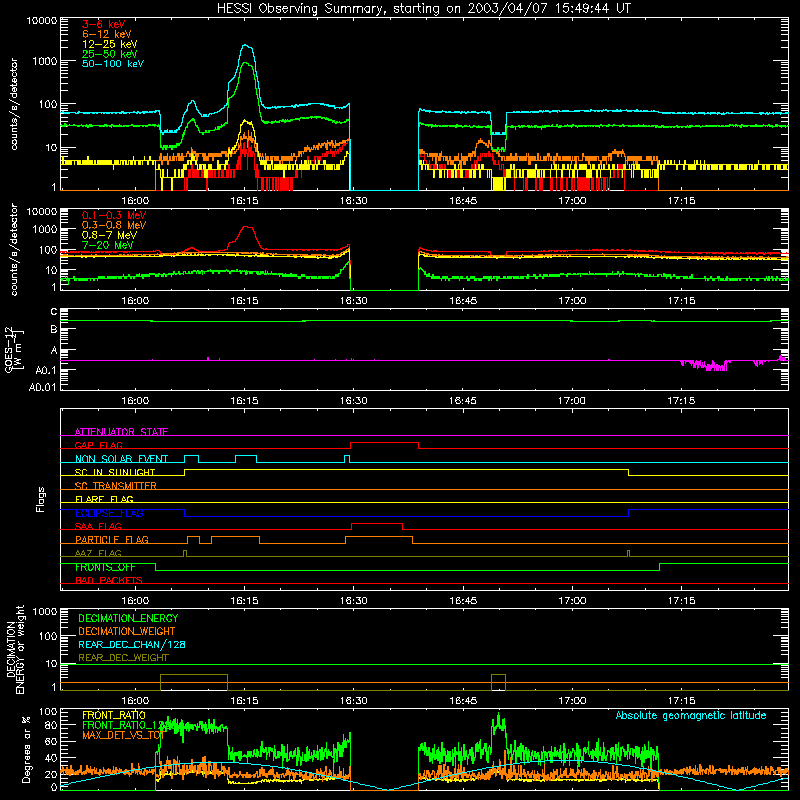
Task: Click the SAA_FLAG label
Action: coord(98,526)
